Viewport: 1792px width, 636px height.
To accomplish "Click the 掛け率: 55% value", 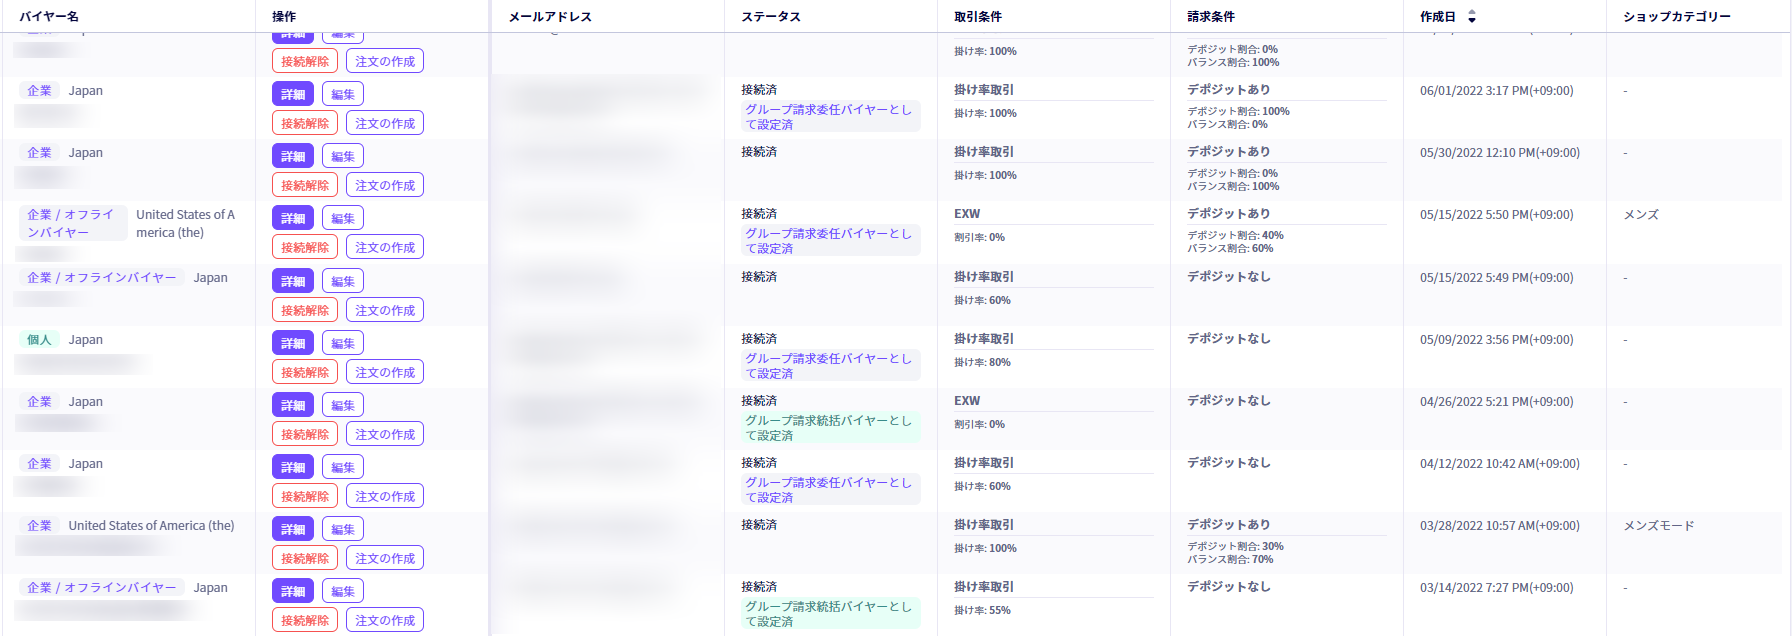I will [982, 610].
